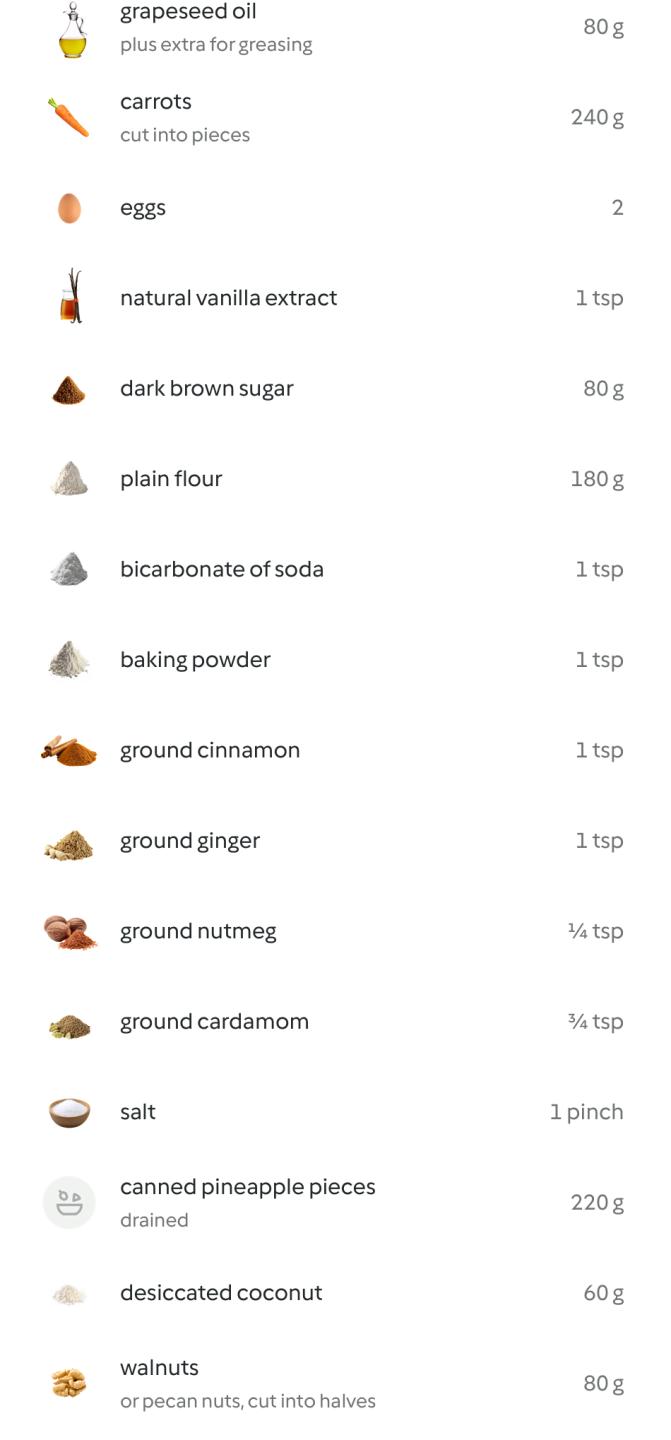The width and height of the screenshot is (671, 1440).
Task: Select the ¾ tsp cardamom quantity
Action: (x=595, y=1021)
